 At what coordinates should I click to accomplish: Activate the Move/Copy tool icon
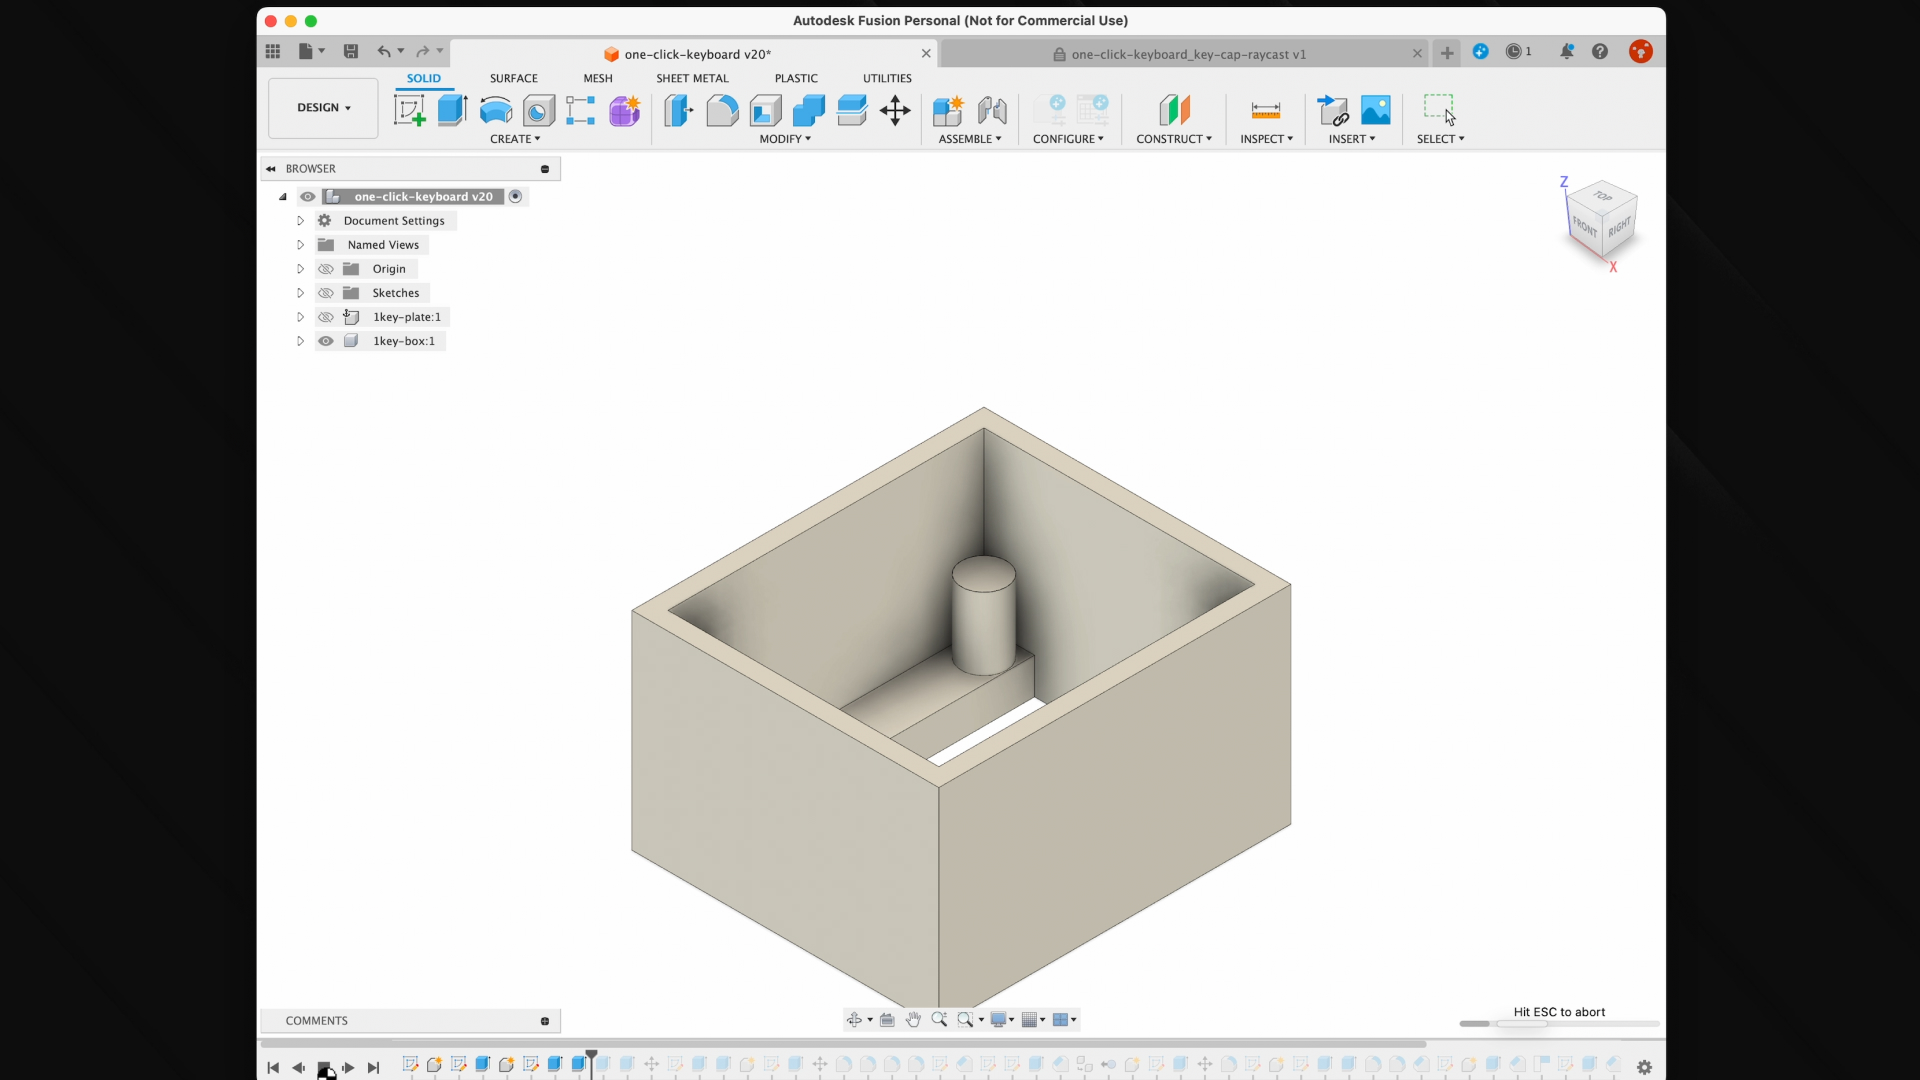tap(895, 110)
